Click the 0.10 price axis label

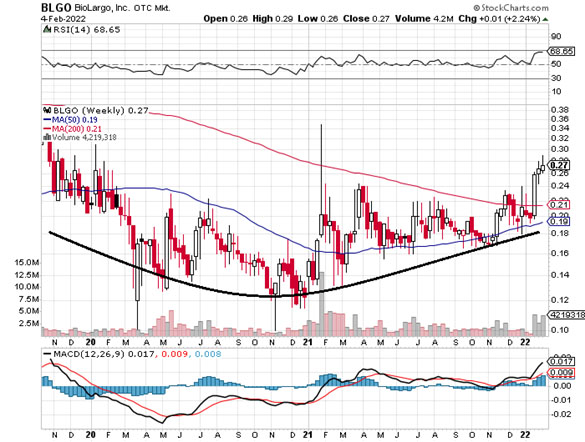[559, 330]
